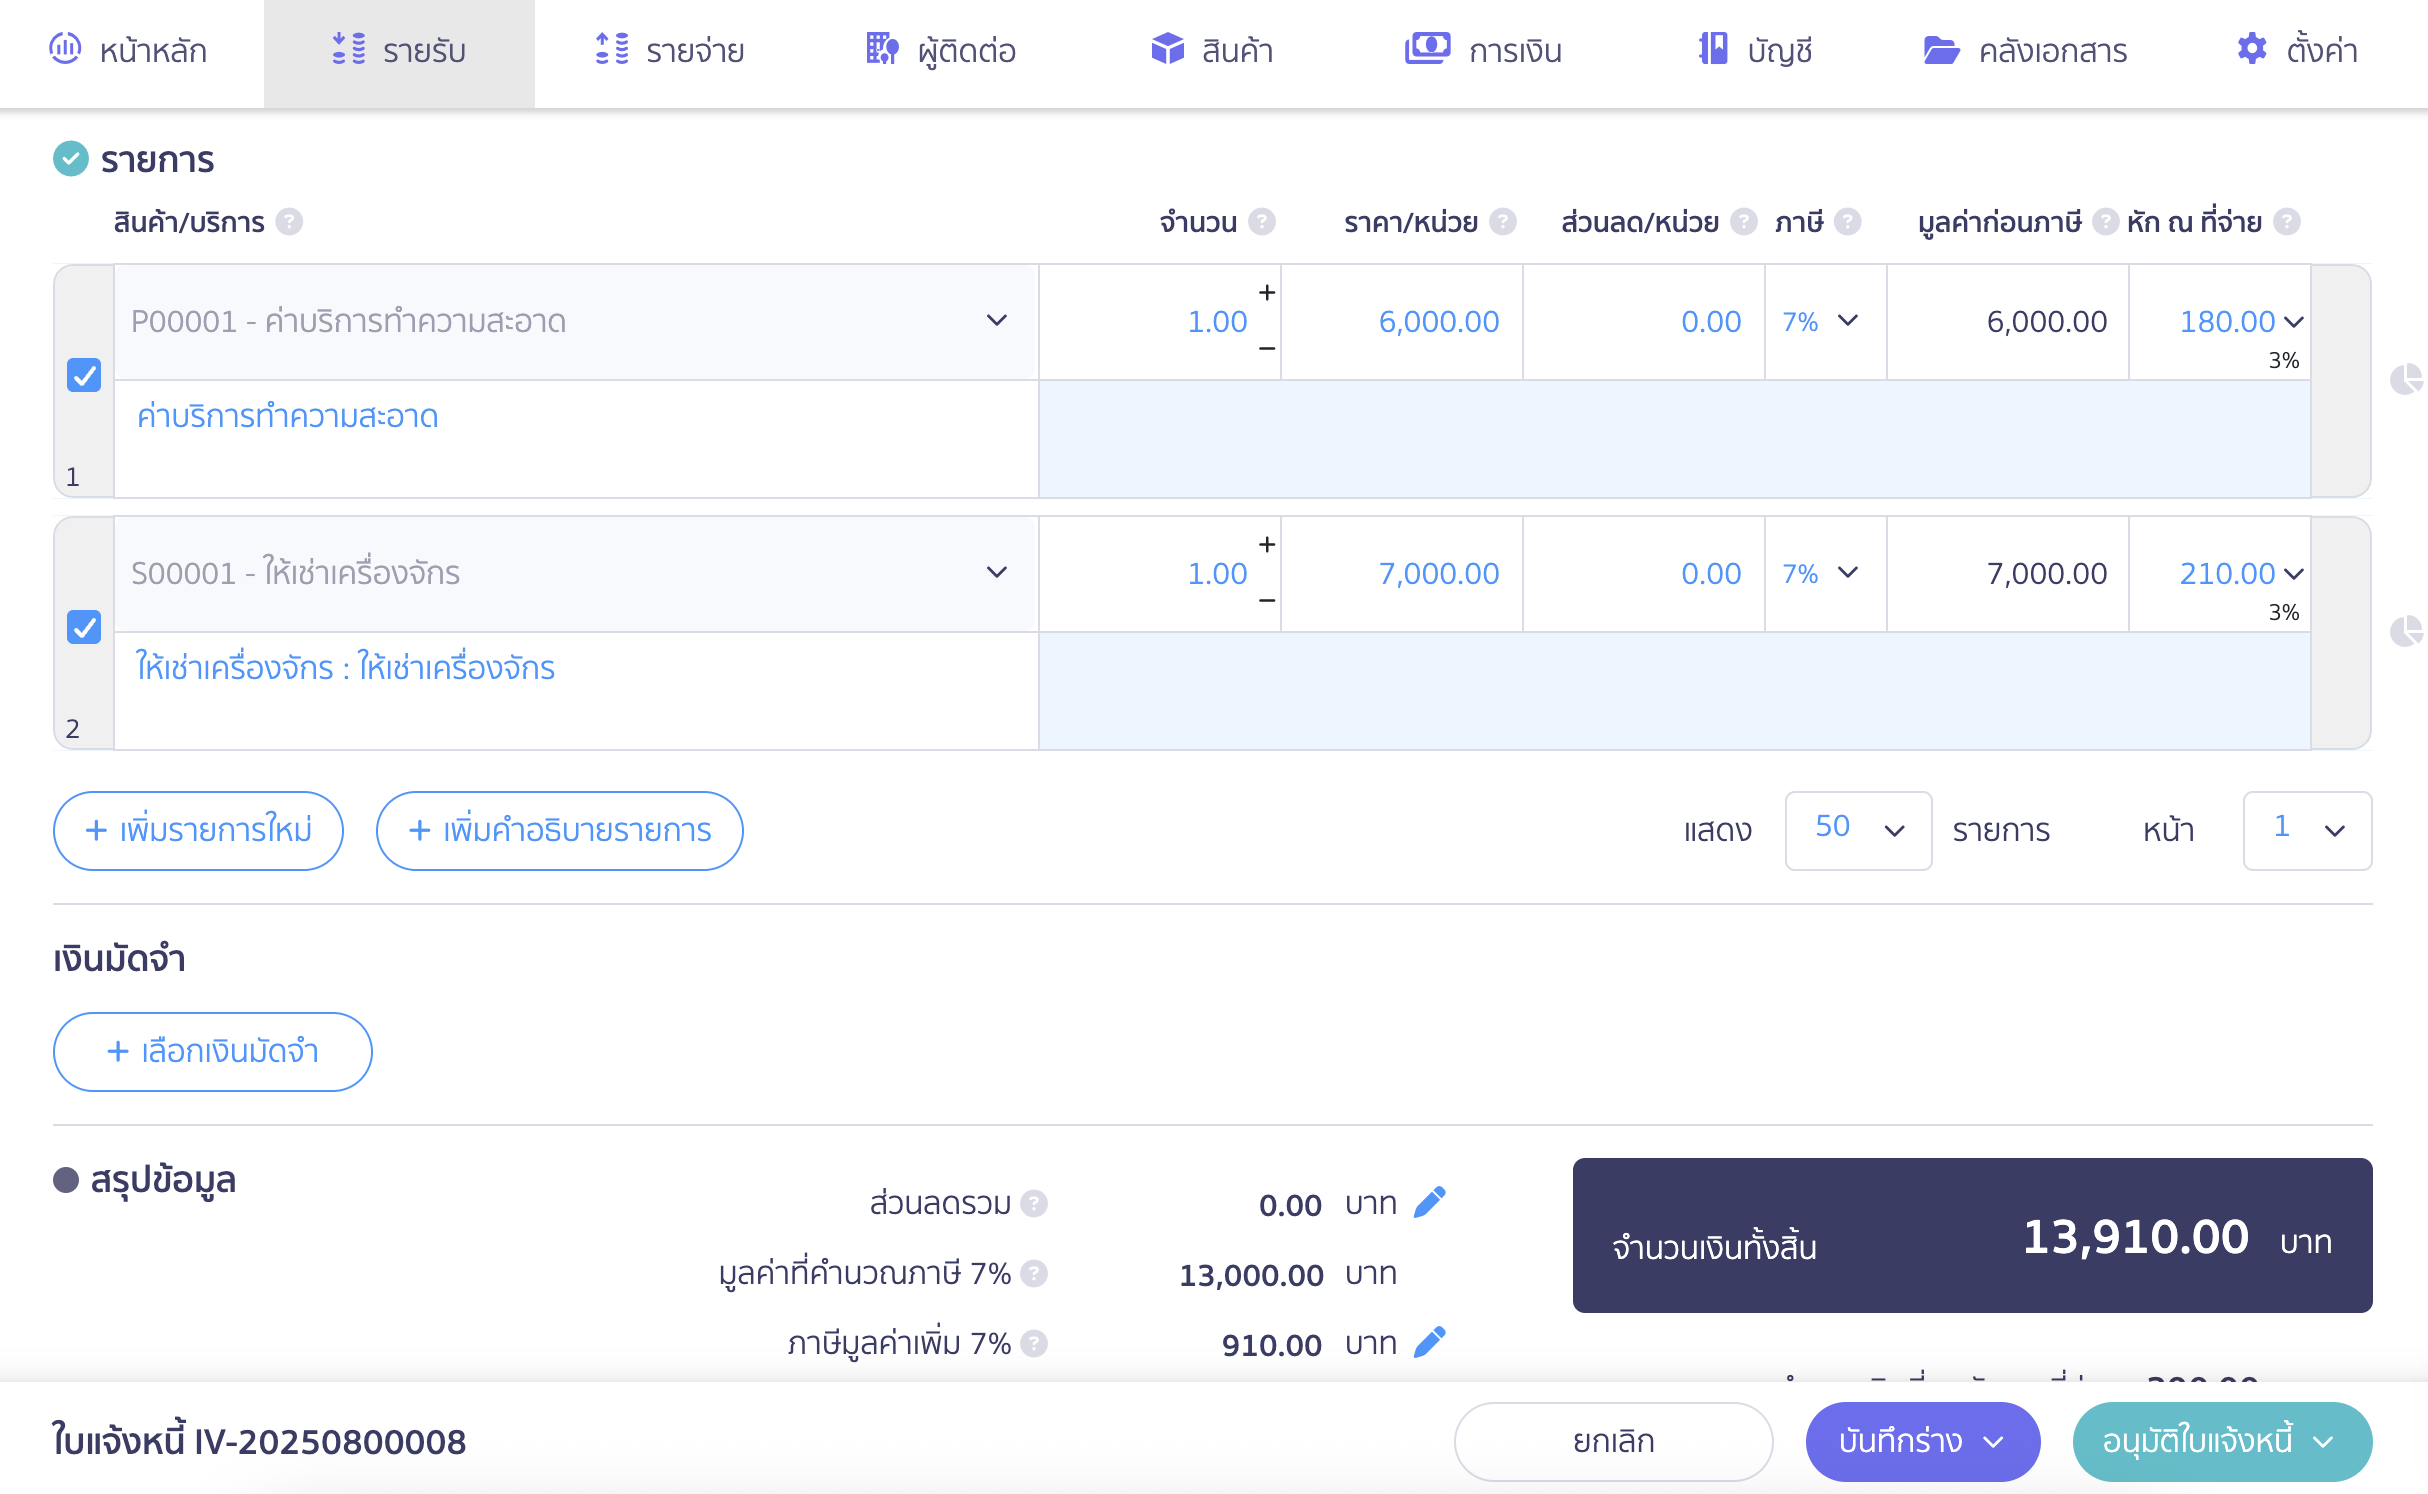Edit the ให้เช่าเครื่องจักร description text
Screen dimensions: 2428x1494
576,691
